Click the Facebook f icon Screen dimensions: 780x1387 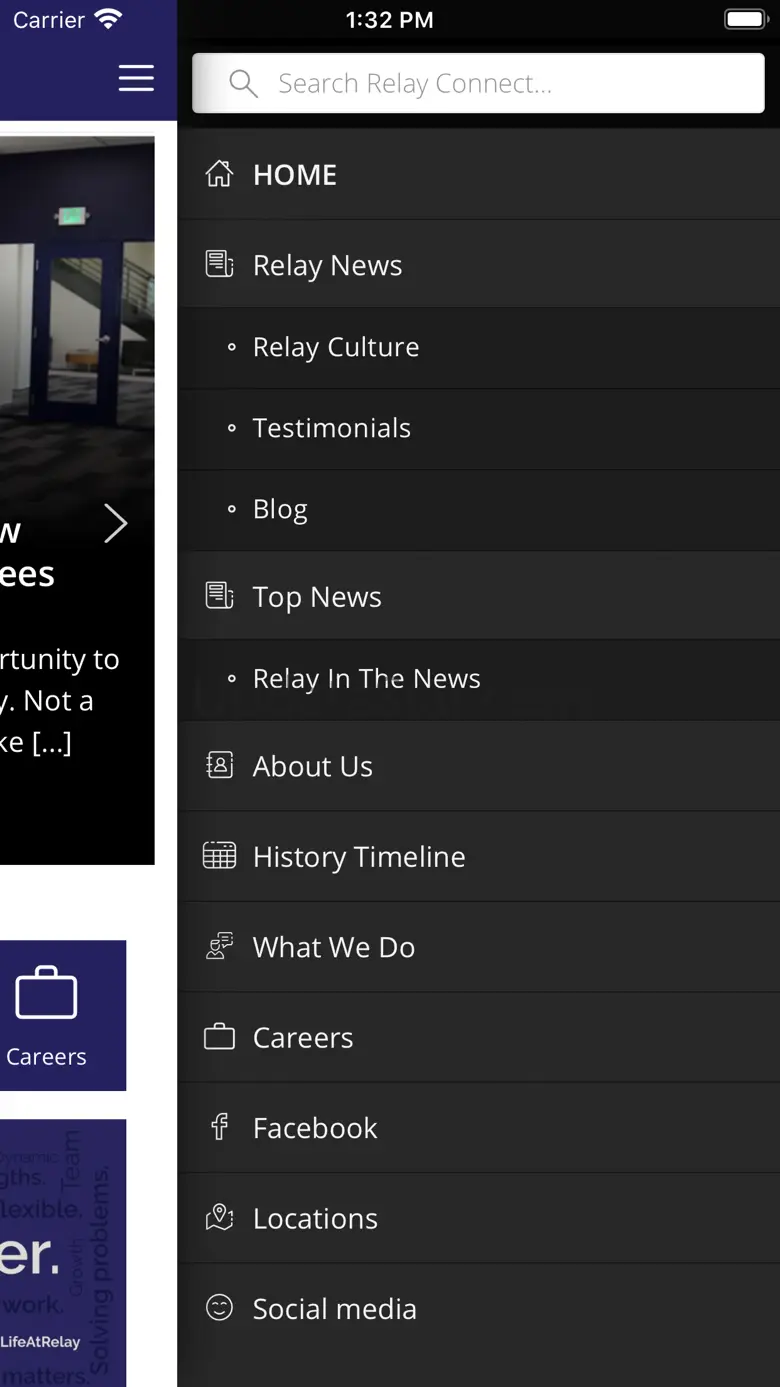coord(219,1127)
